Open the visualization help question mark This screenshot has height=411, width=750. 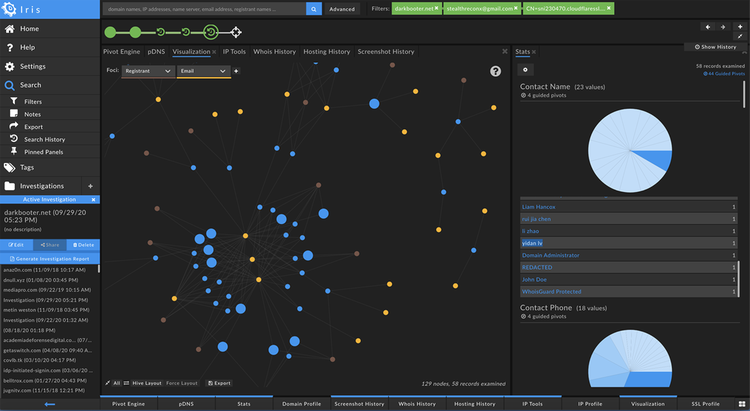pyautogui.click(x=495, y=72)
